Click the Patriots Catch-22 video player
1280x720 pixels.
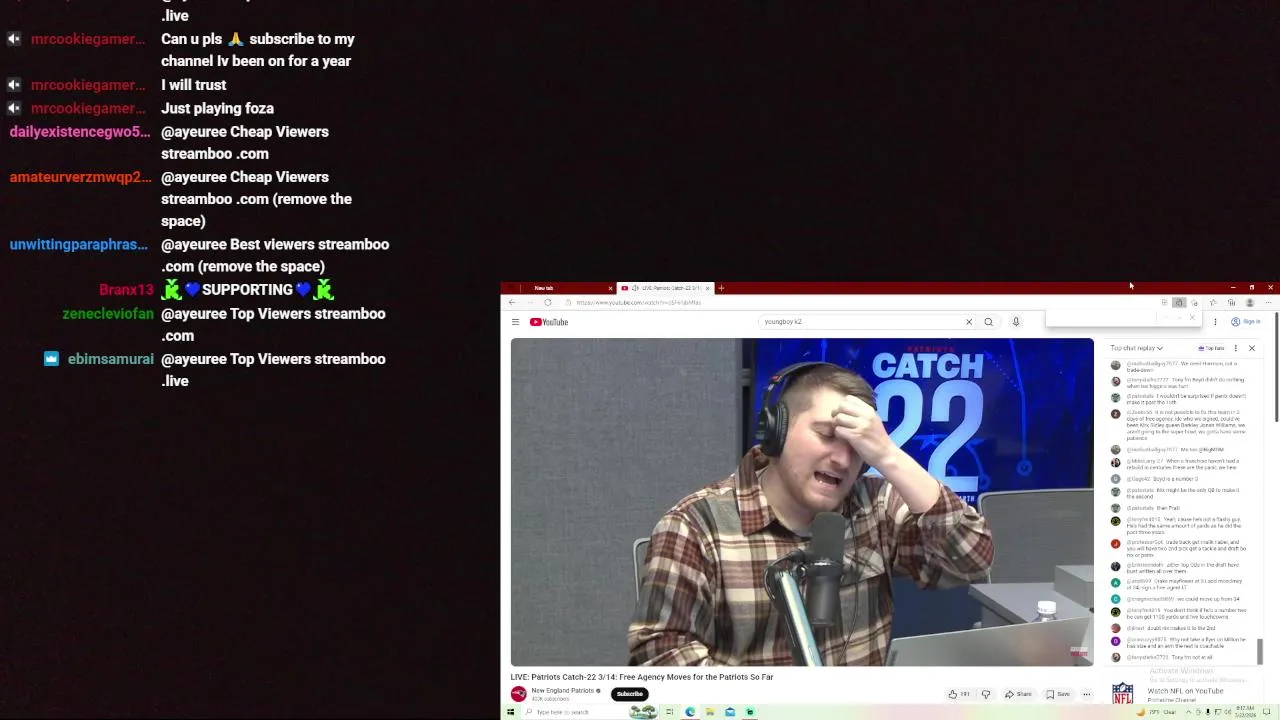tap(802, 502)
